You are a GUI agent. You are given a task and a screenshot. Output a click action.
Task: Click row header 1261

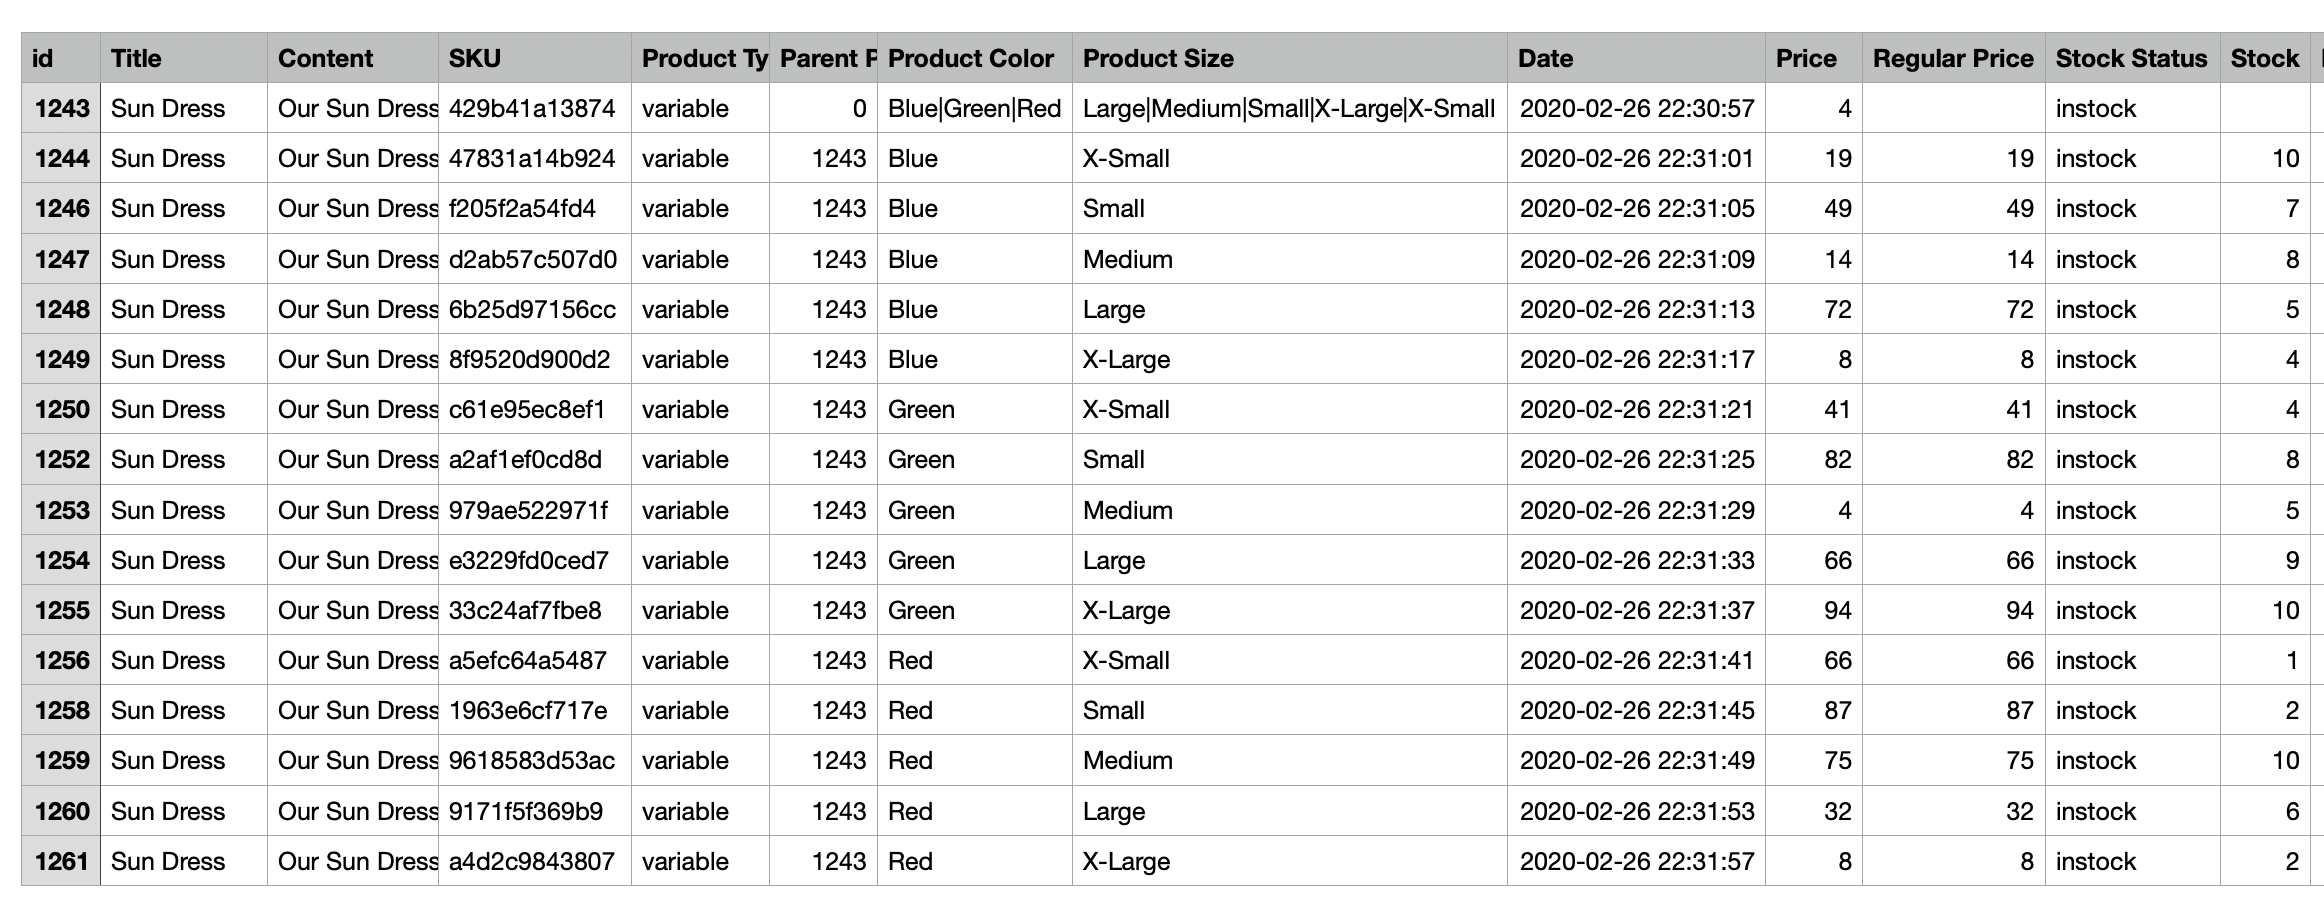coord(61,861)
